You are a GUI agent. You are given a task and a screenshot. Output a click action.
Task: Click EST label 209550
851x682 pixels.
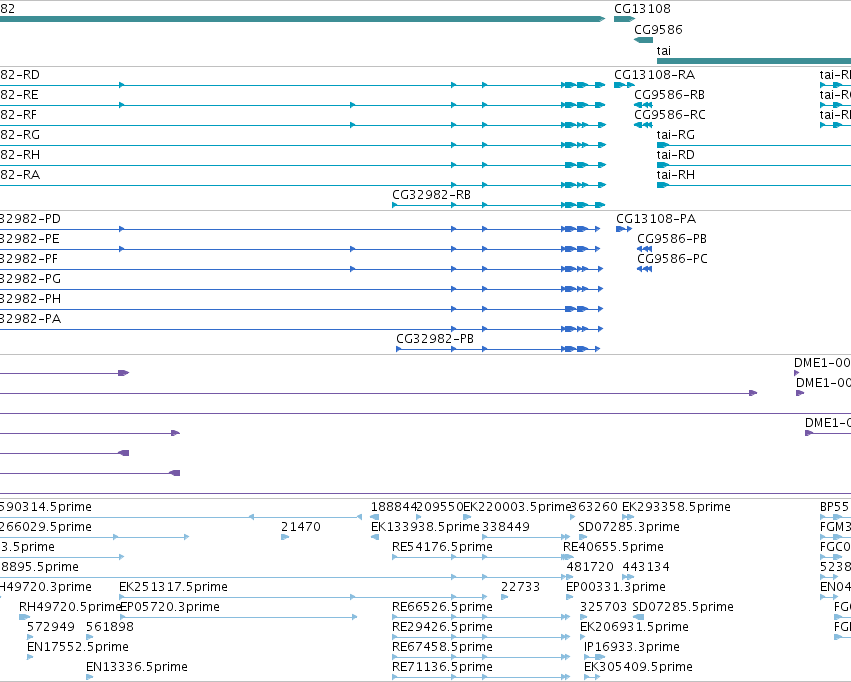[x=440, y=507]
